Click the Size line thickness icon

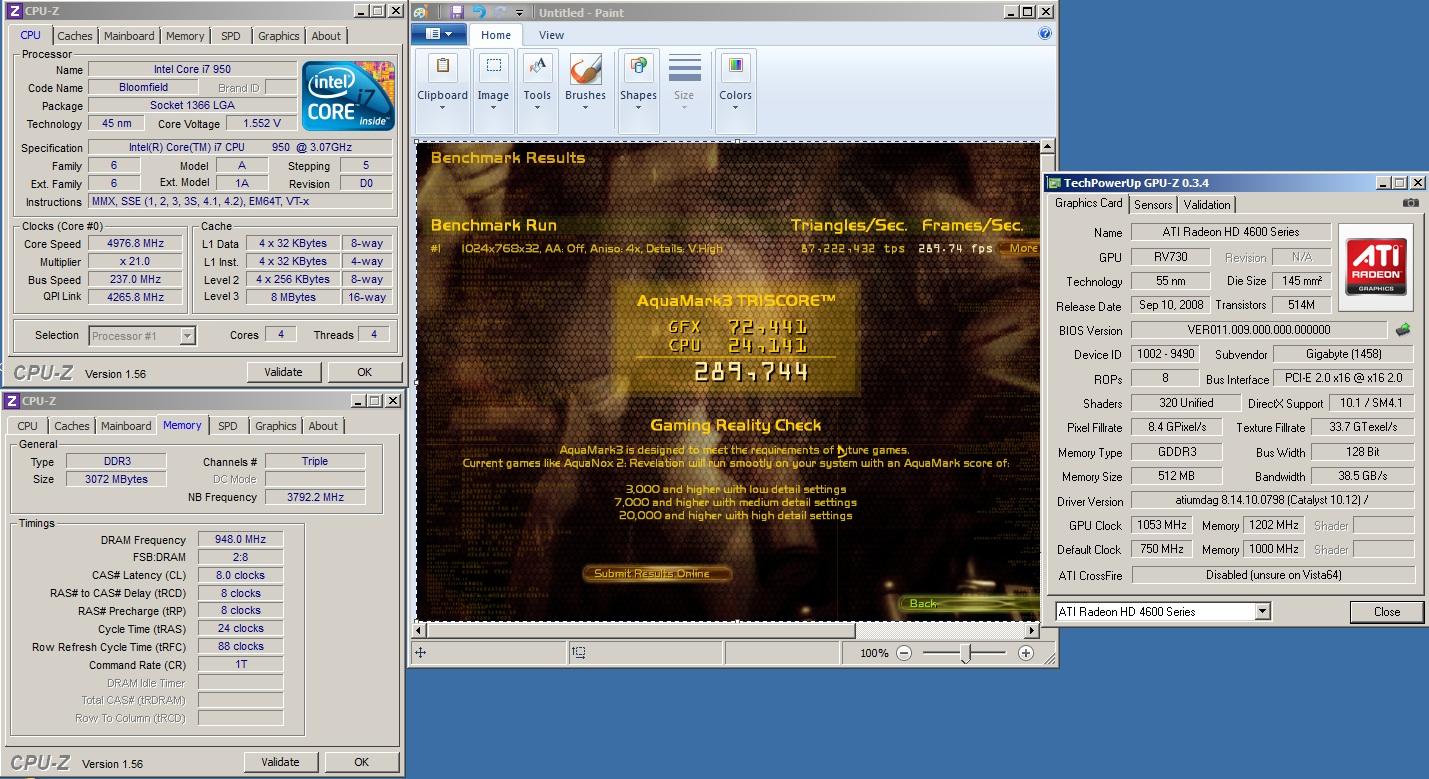click(684, 68)
